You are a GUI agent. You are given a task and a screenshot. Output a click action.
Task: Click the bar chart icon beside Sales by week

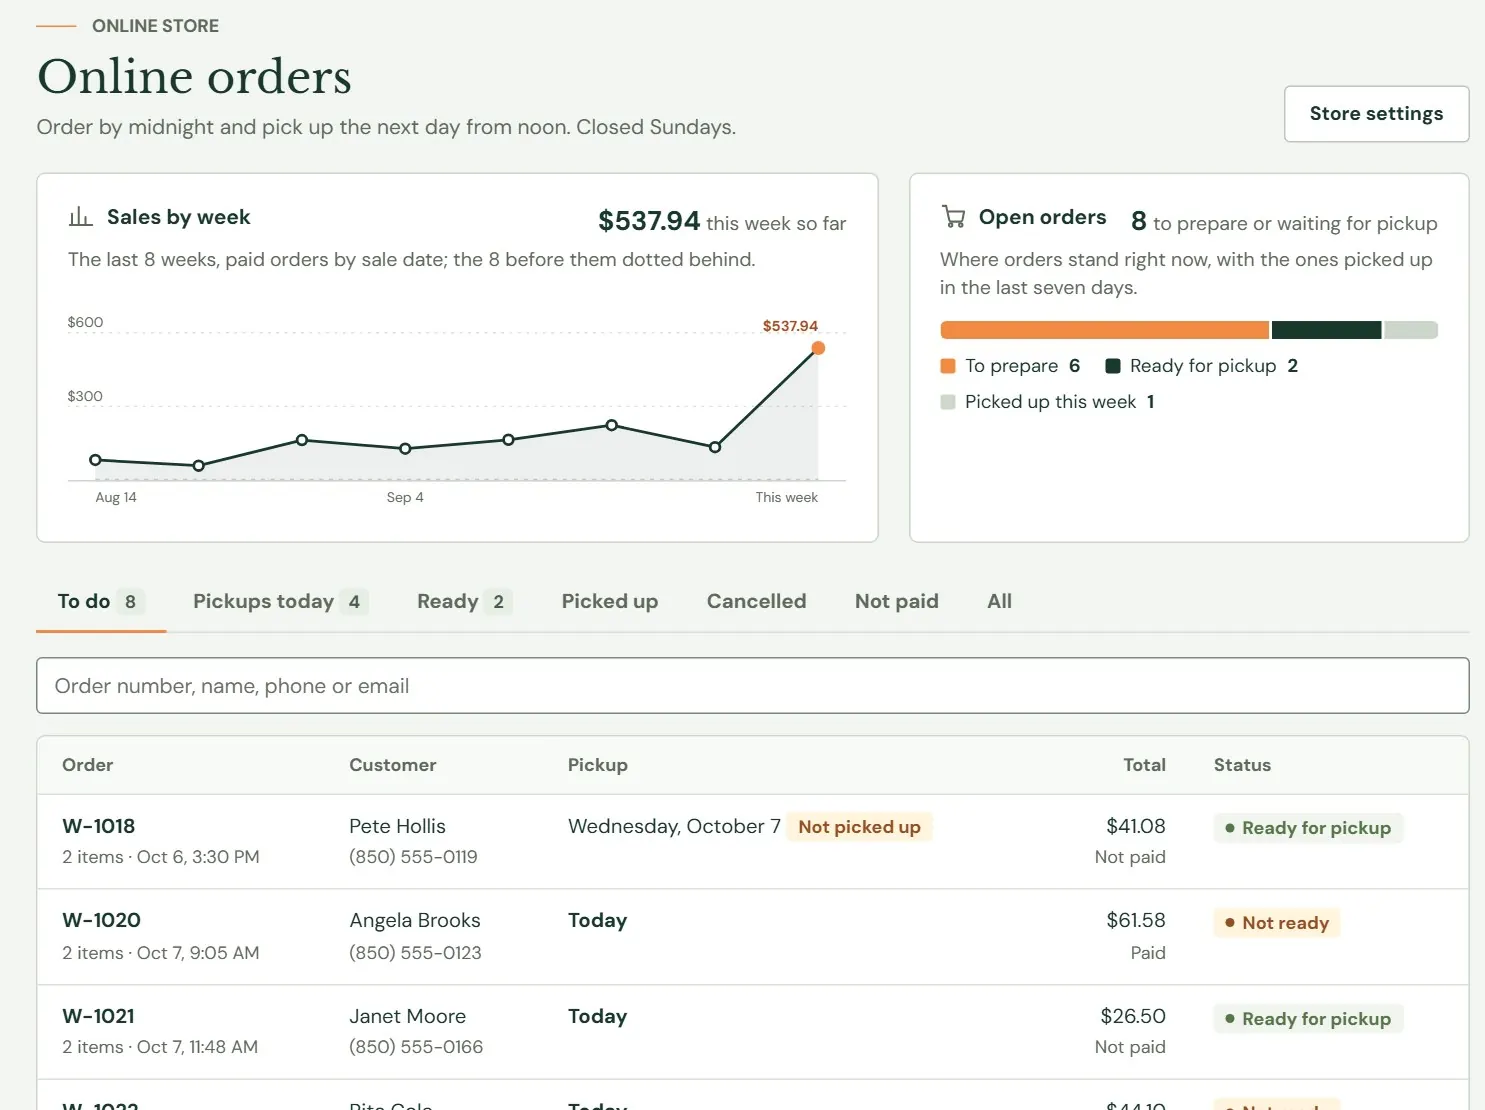(x=81, y=216)
